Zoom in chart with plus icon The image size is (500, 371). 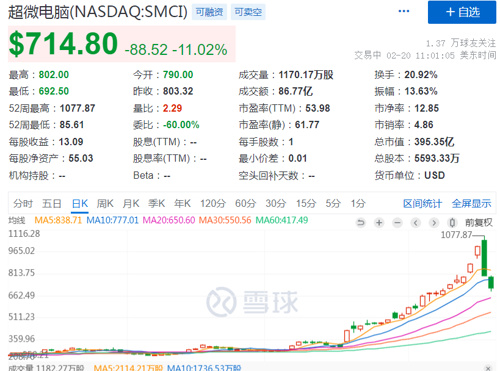[x=379, y=222]
